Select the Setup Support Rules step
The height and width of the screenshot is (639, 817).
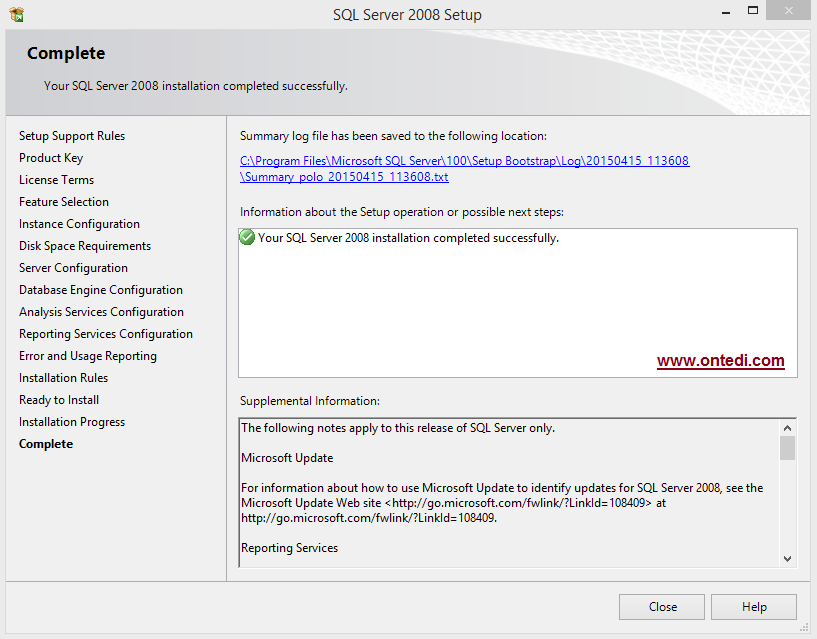point(72,136)
